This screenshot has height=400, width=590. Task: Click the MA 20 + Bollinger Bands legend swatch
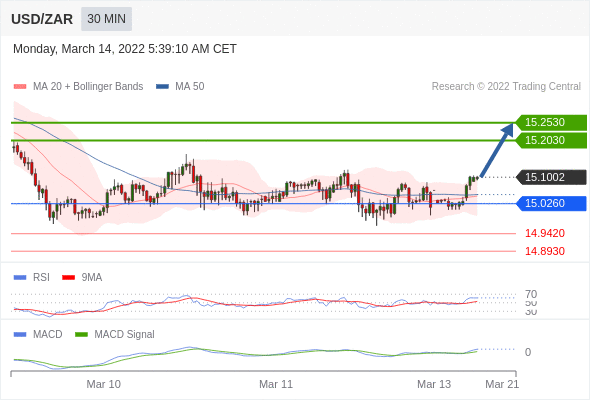pyautogui.click(x=20, y=87)
